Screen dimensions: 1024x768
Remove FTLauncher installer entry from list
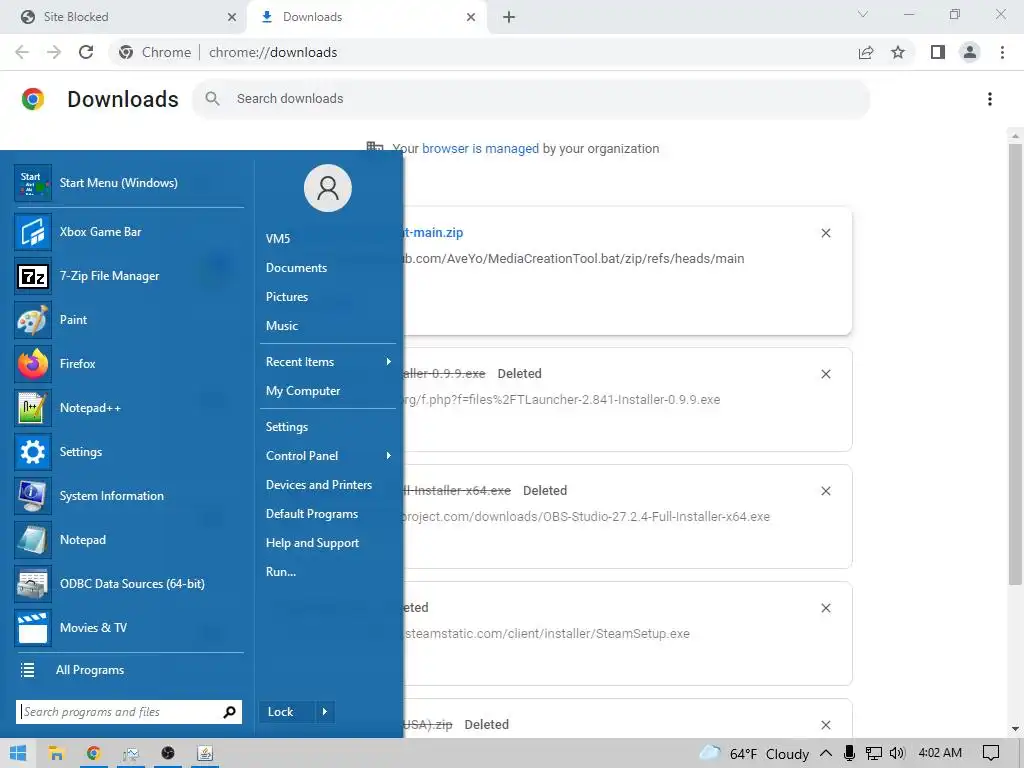tap(825, 374)
